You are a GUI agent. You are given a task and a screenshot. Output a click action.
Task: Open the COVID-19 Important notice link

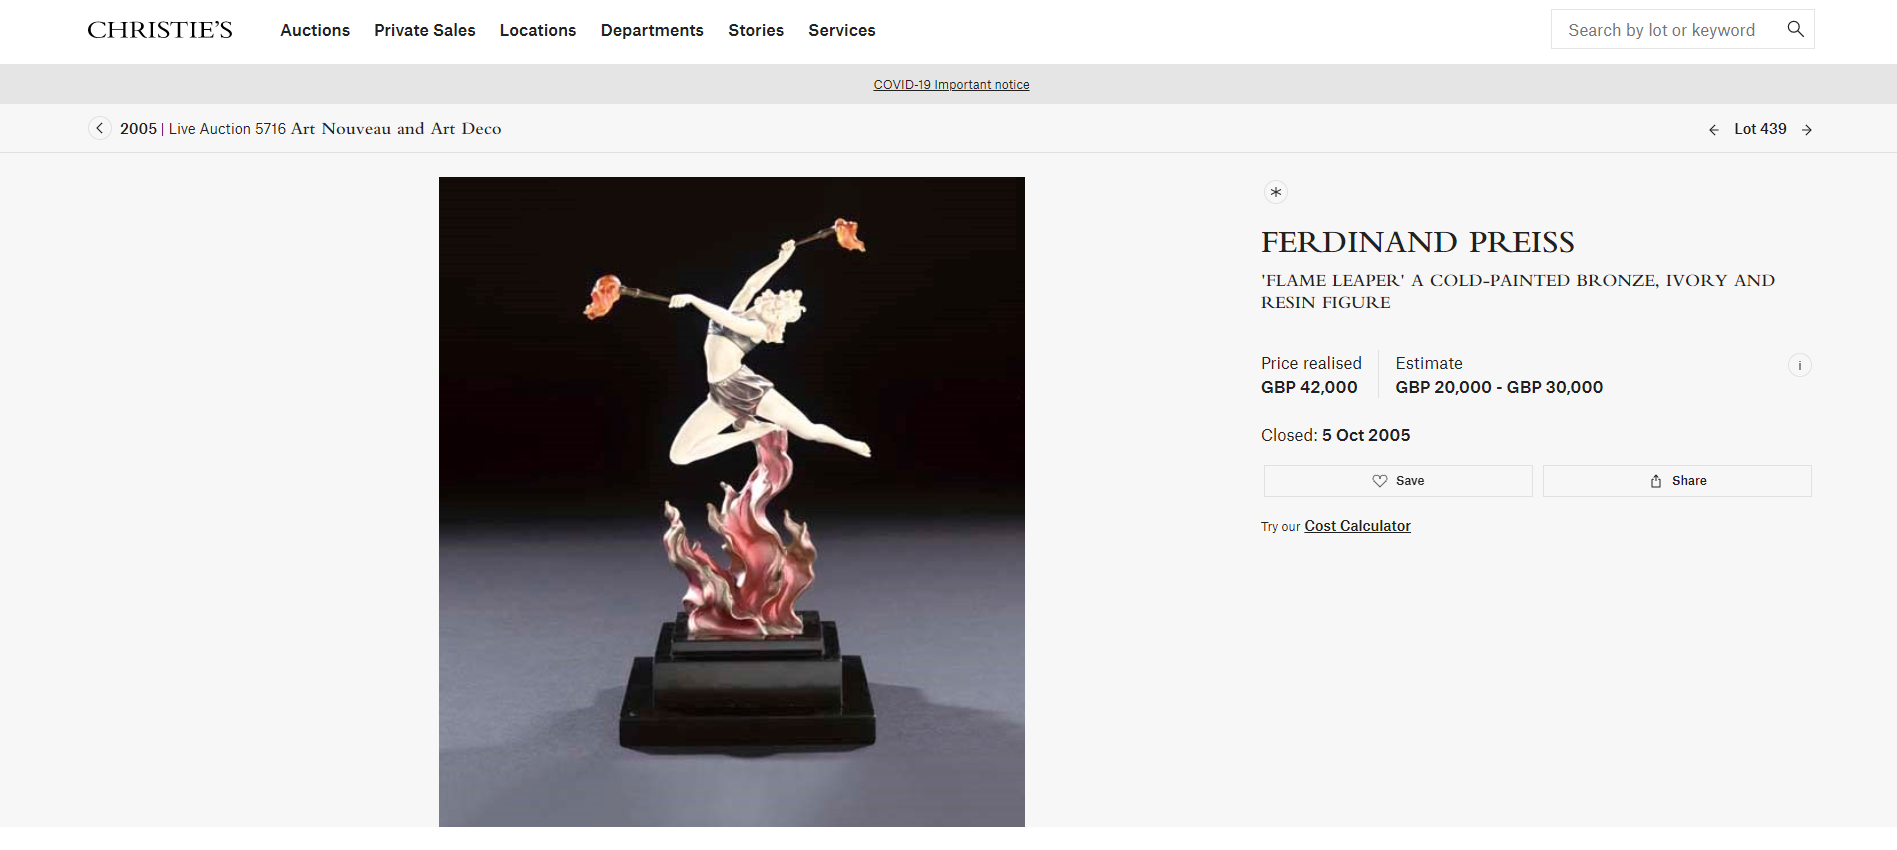point(951,85)
